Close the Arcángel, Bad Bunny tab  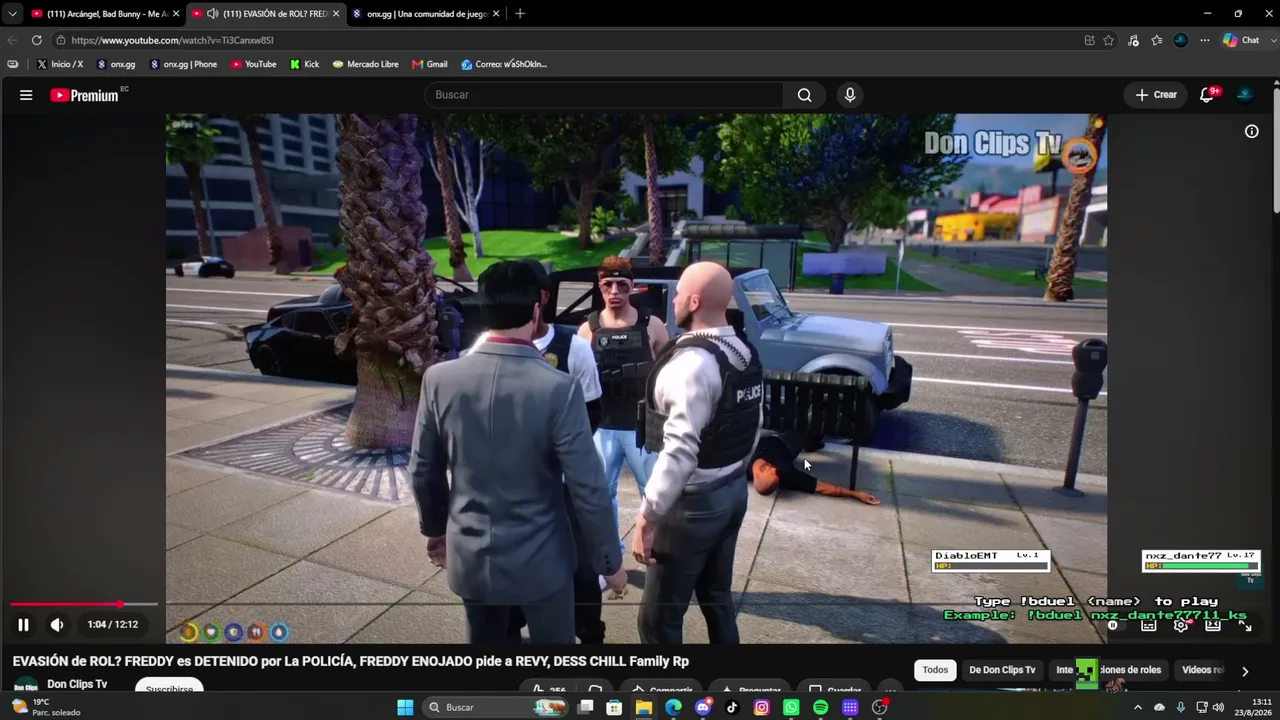(x=176, y=14)
